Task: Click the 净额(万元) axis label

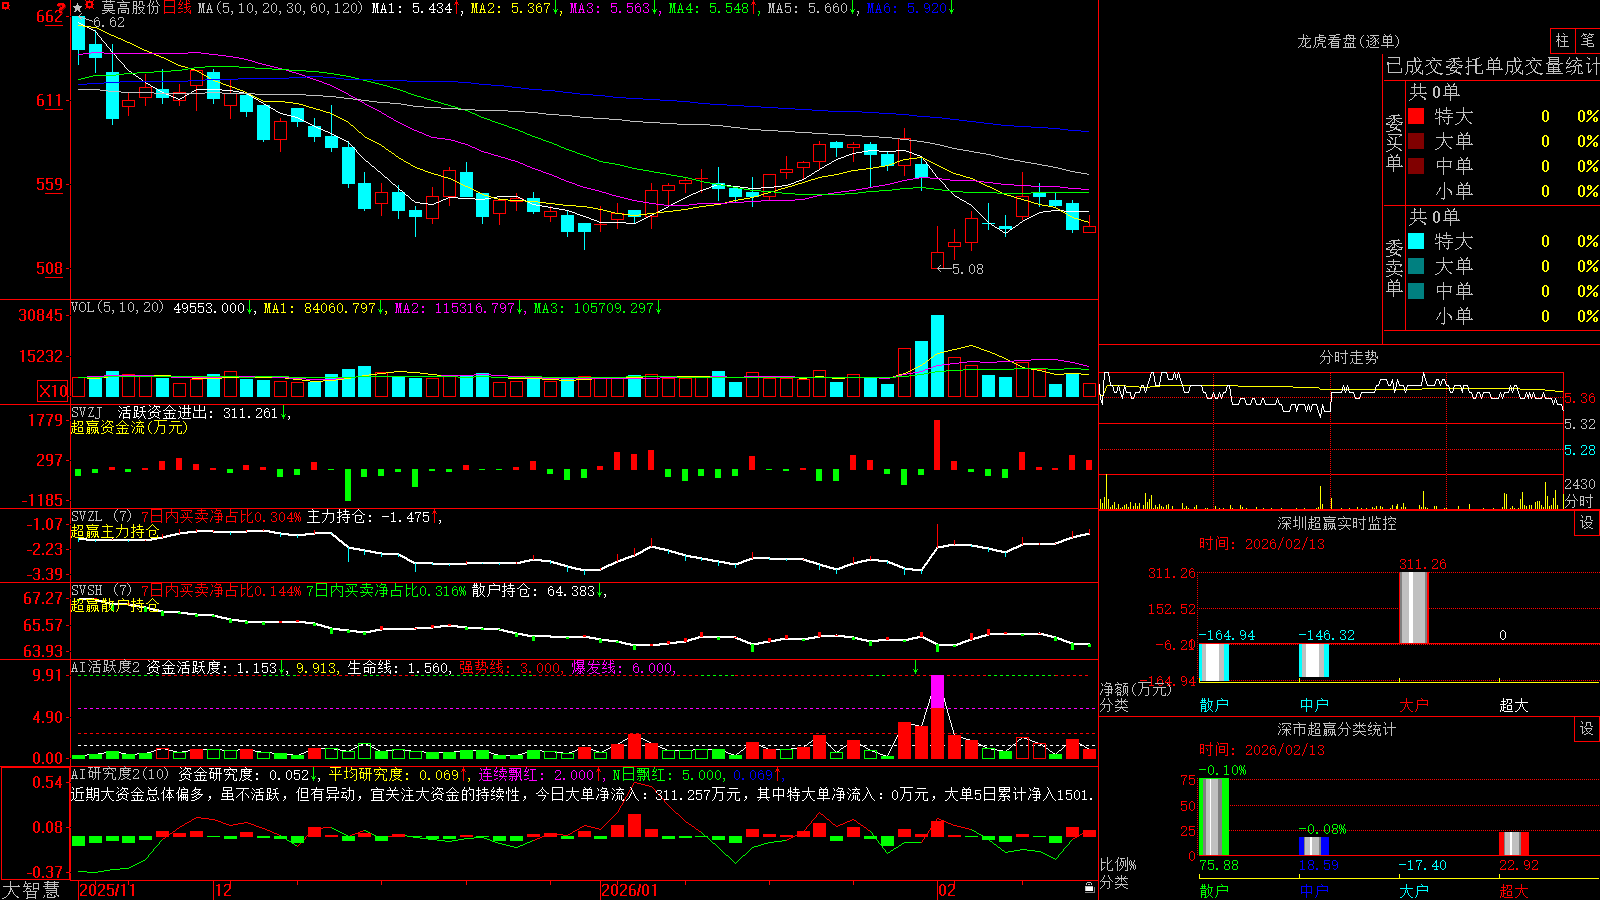Action: tap(1135, 689)
